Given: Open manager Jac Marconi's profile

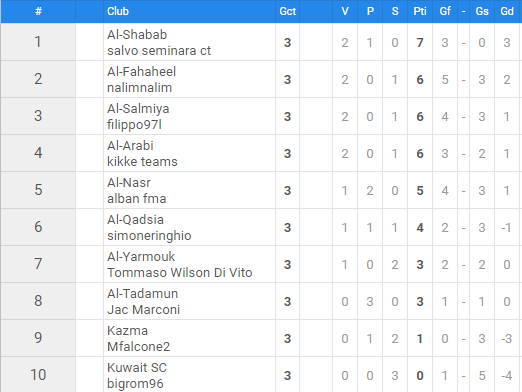Looking at the screenshot, I should click(x=143, y=310).
